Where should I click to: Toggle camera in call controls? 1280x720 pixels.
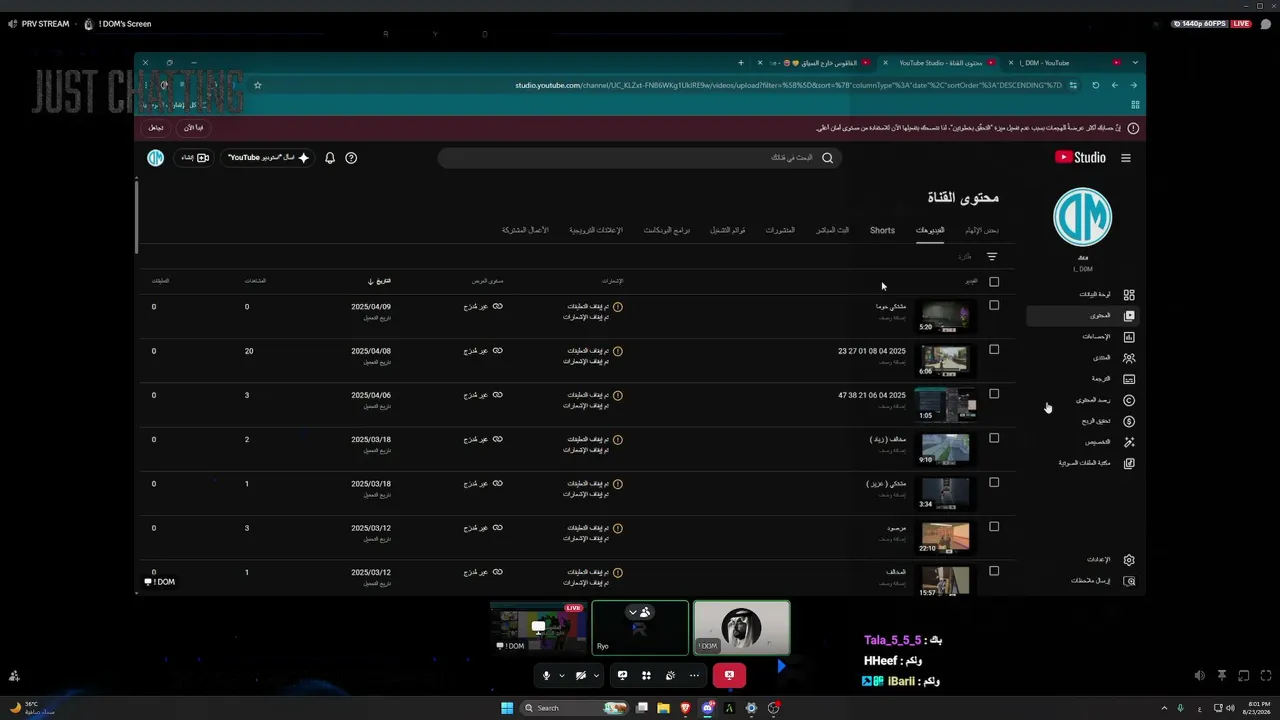pos(580,675)
